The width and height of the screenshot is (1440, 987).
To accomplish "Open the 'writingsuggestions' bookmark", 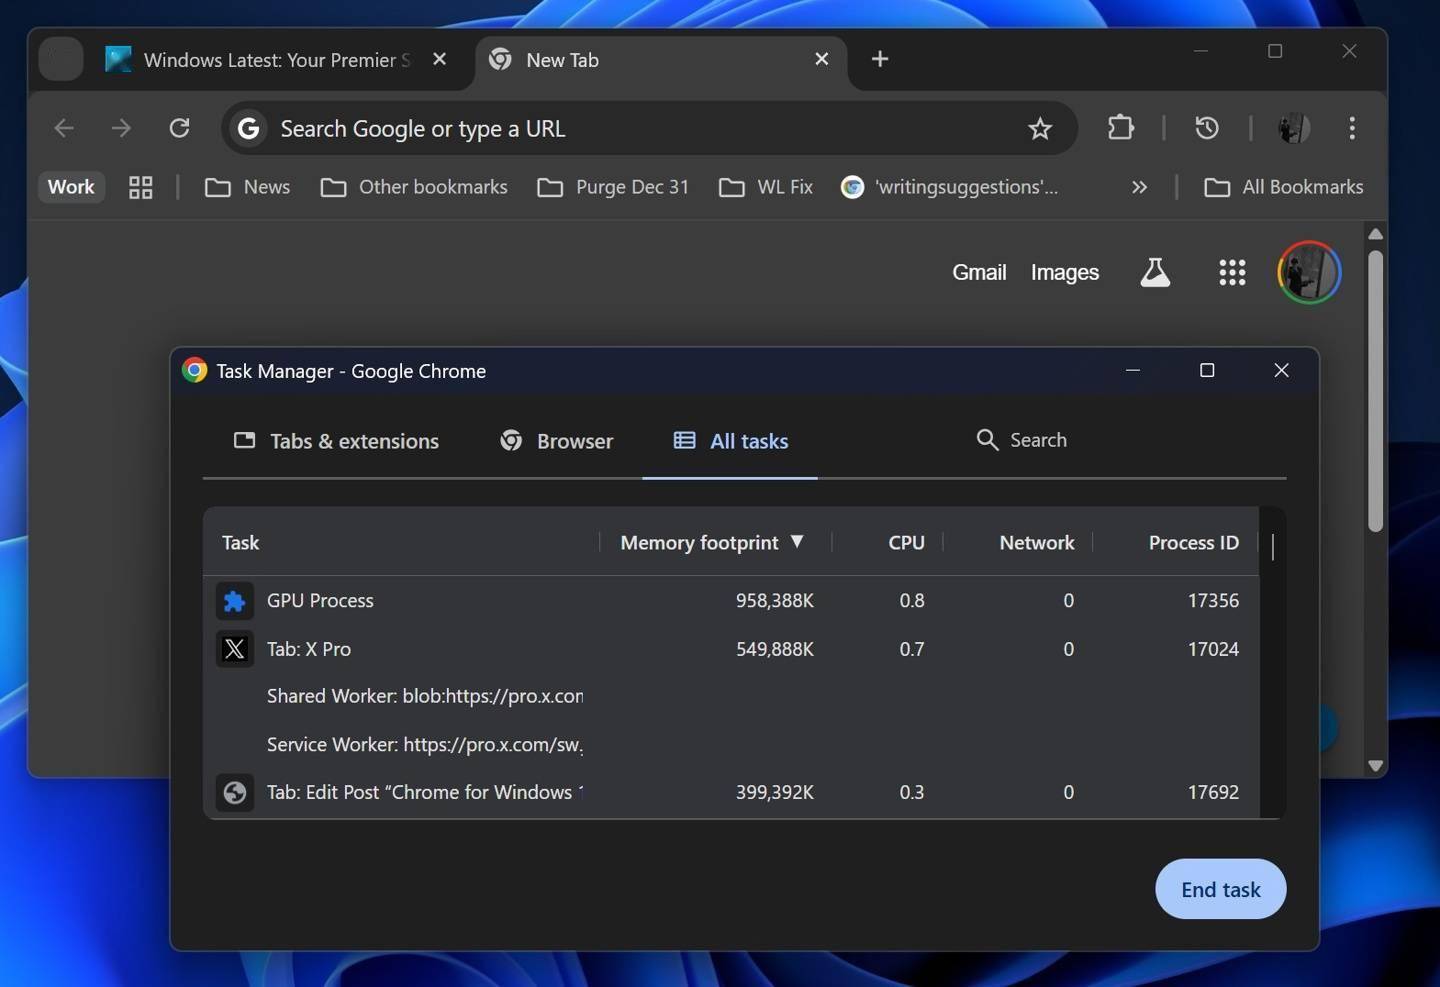I will tap(950, 187).
